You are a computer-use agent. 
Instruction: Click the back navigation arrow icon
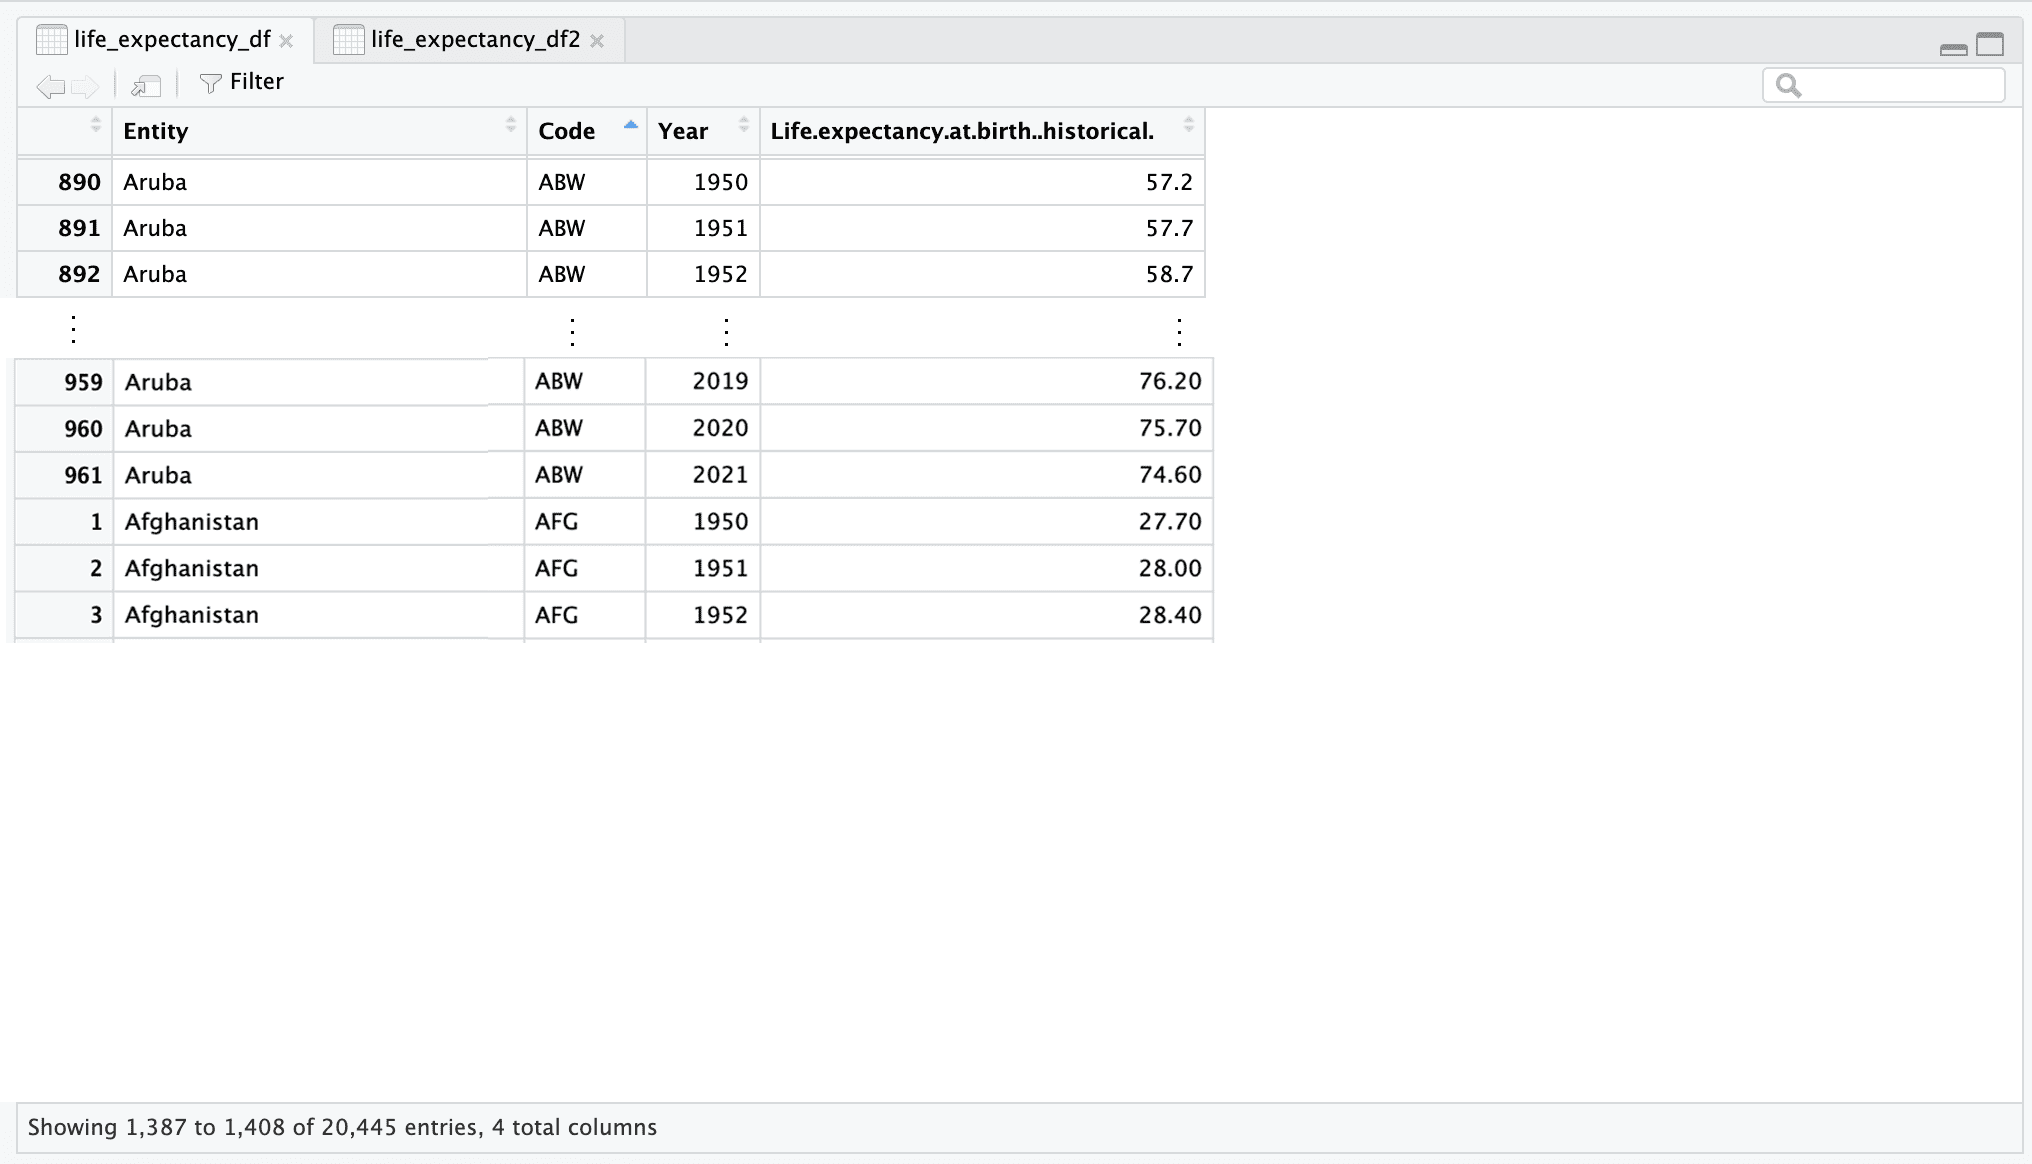[50, 87]
